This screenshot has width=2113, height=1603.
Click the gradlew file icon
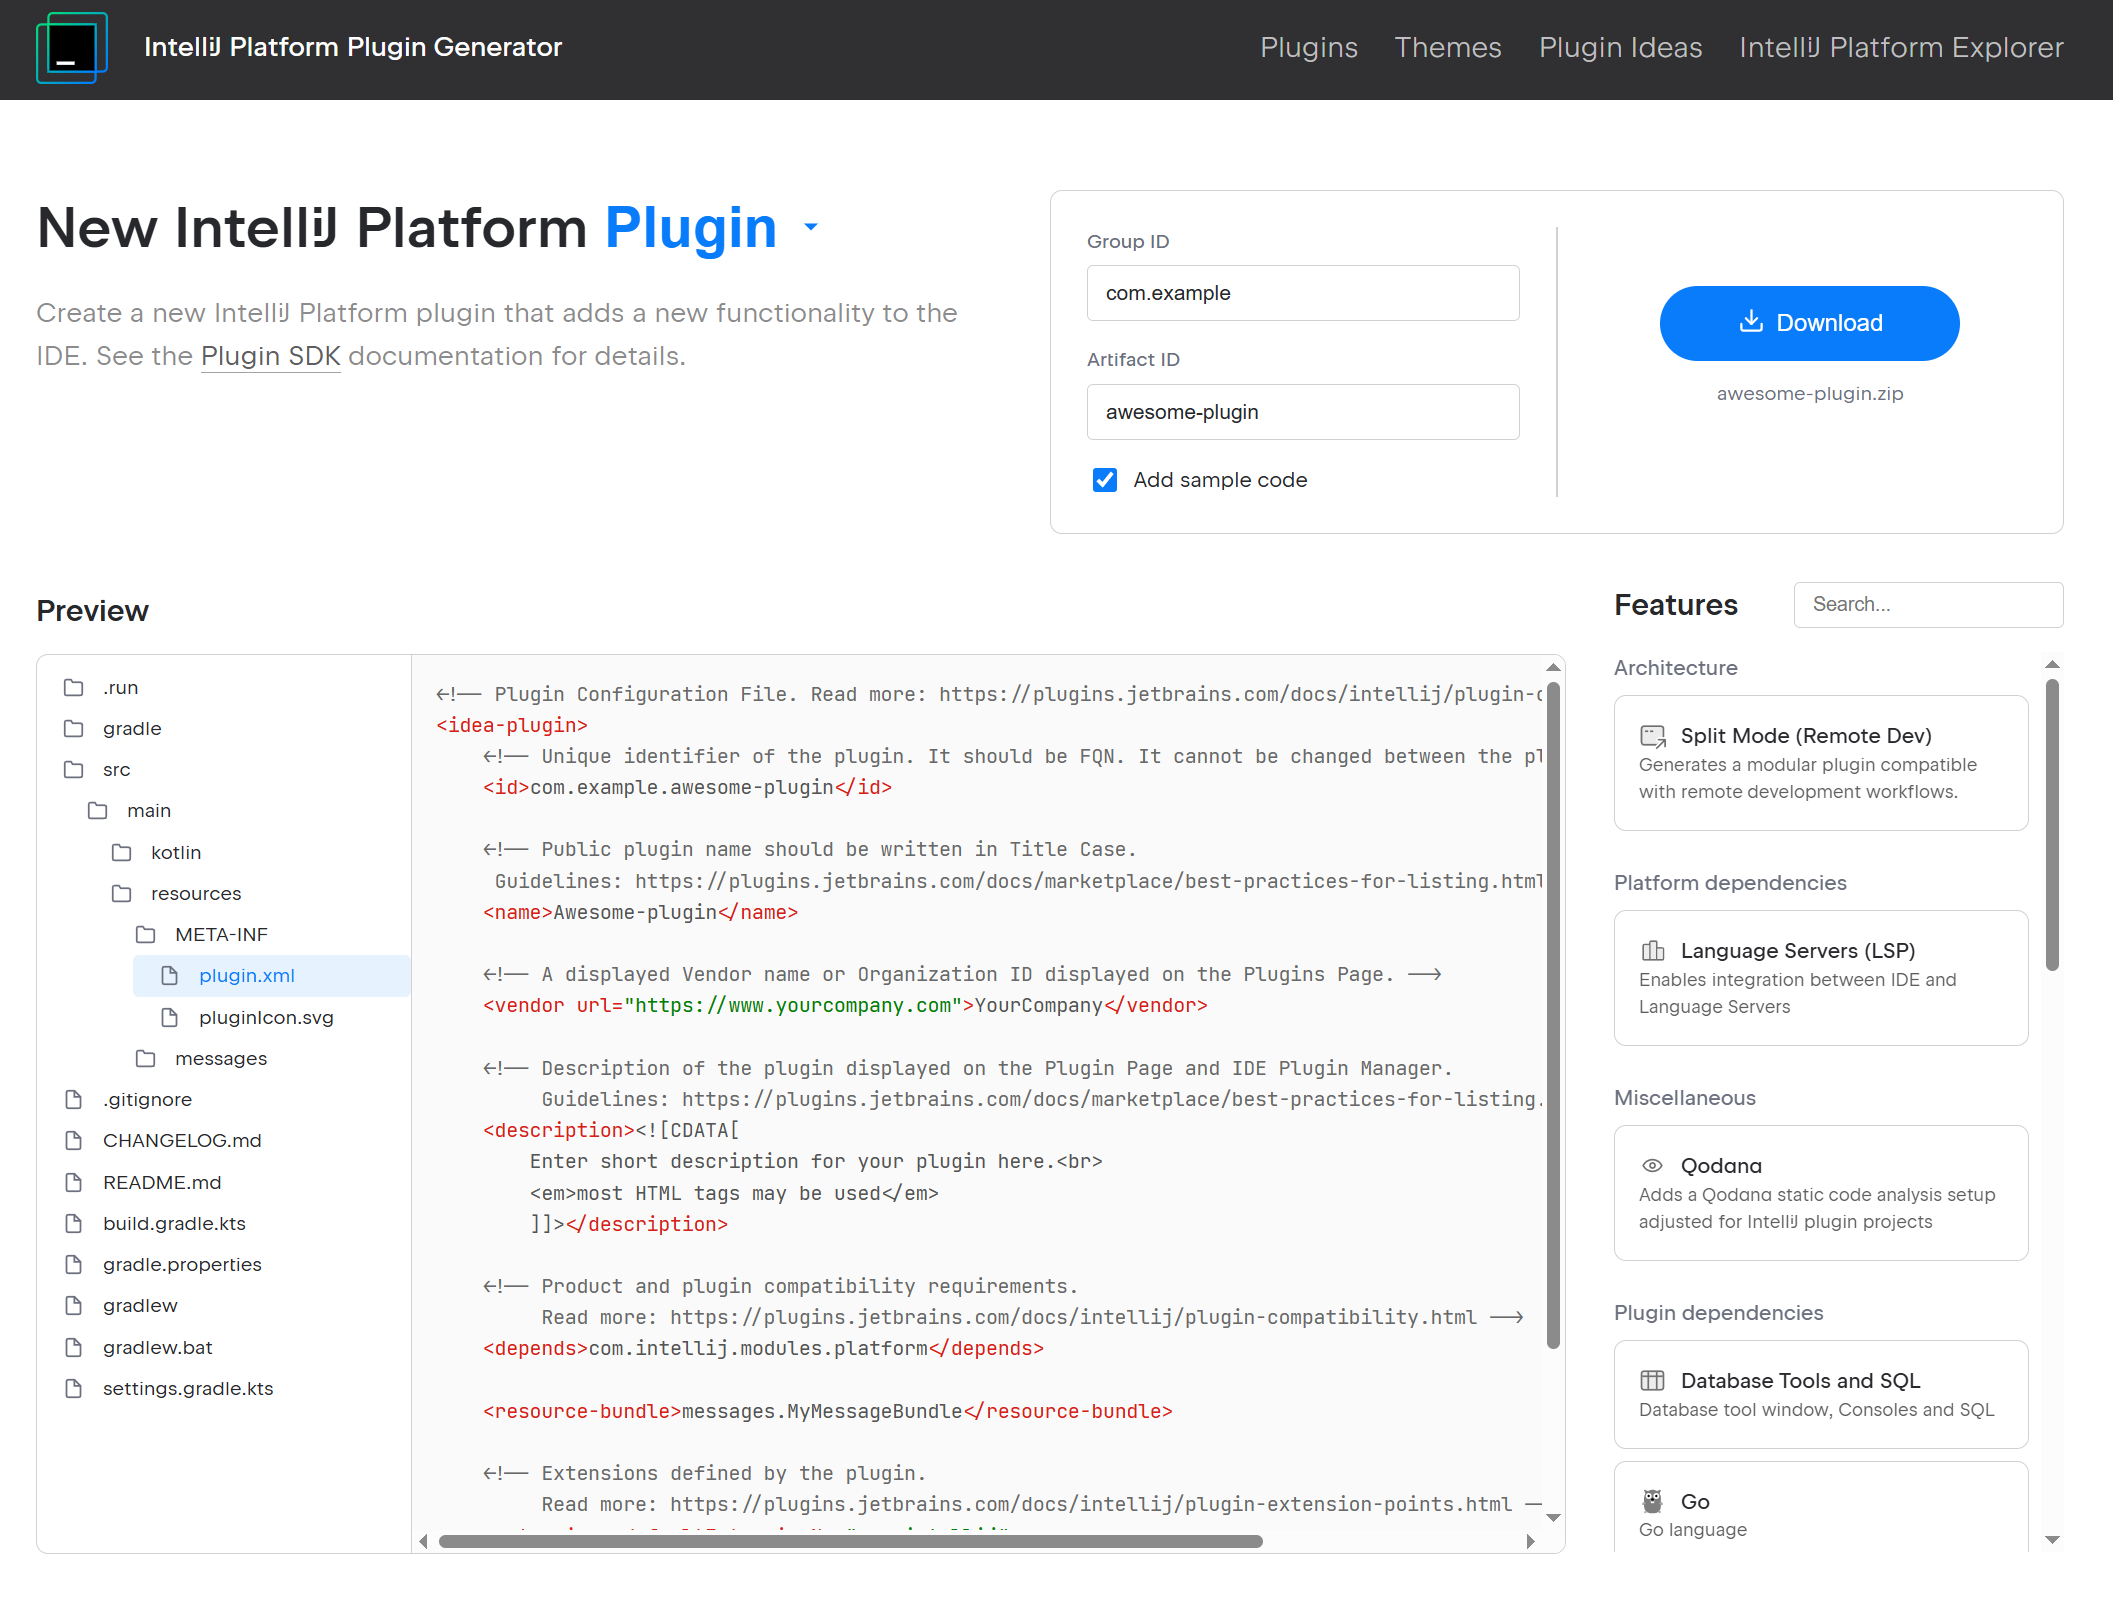74,1306
